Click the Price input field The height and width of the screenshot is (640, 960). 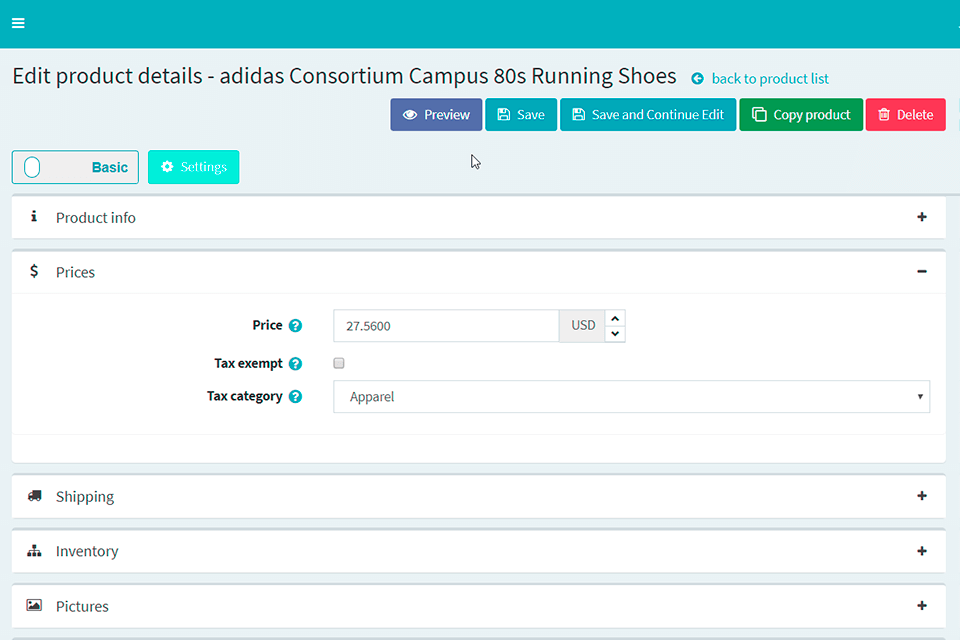[x=446, y=326]
